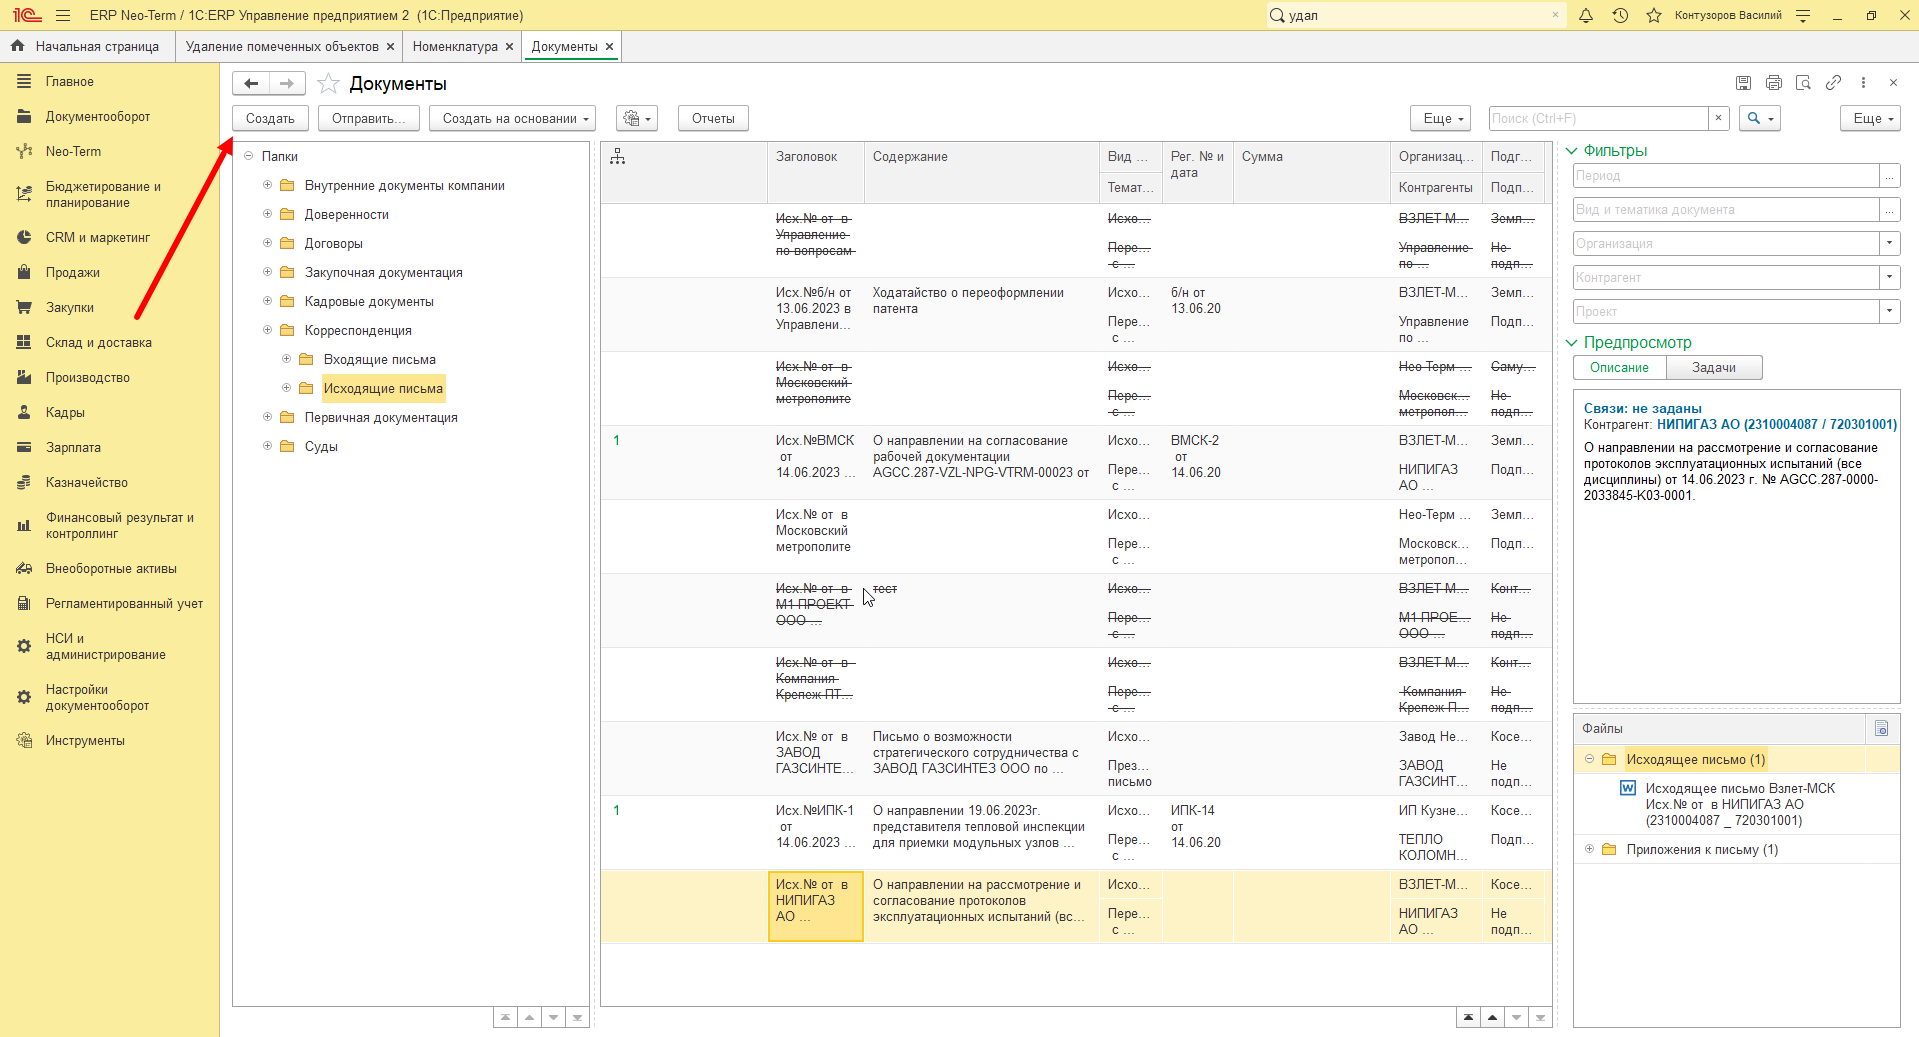Go back with left arrow button

click(x=251, y=84)
